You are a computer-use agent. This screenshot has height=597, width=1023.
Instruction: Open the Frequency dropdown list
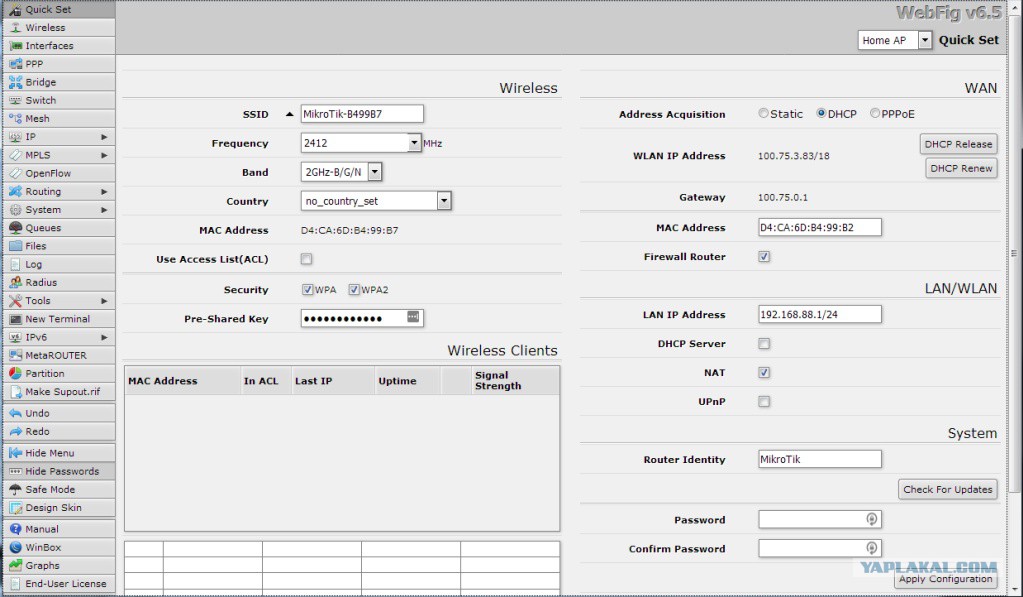point(414,143)
